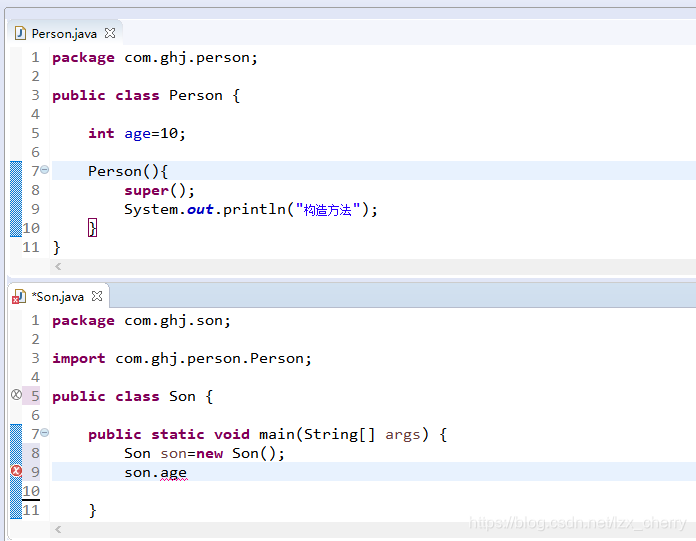Click 'com.ghj.person;' in Person.java line 1
The height and width of the screenshot is (541, 696).
[x=191, y=58]
